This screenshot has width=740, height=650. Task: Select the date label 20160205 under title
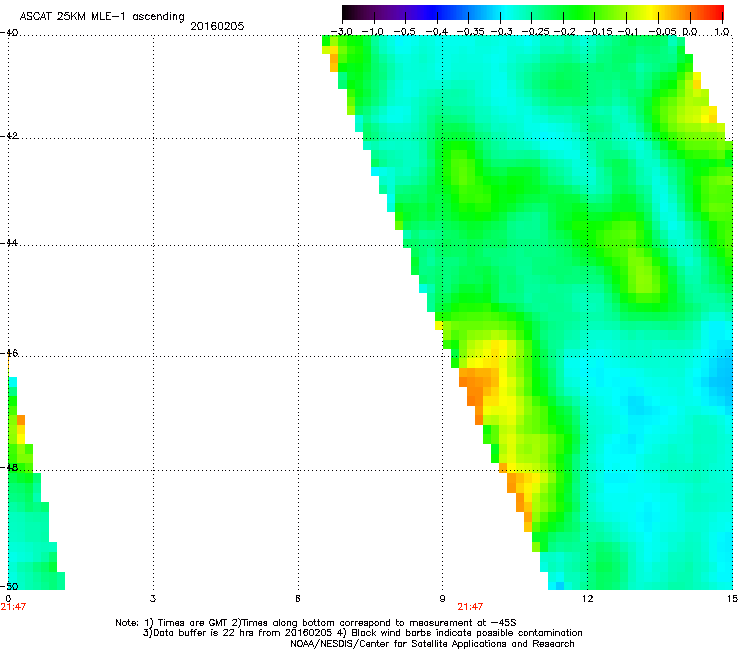tap(217, 26)
